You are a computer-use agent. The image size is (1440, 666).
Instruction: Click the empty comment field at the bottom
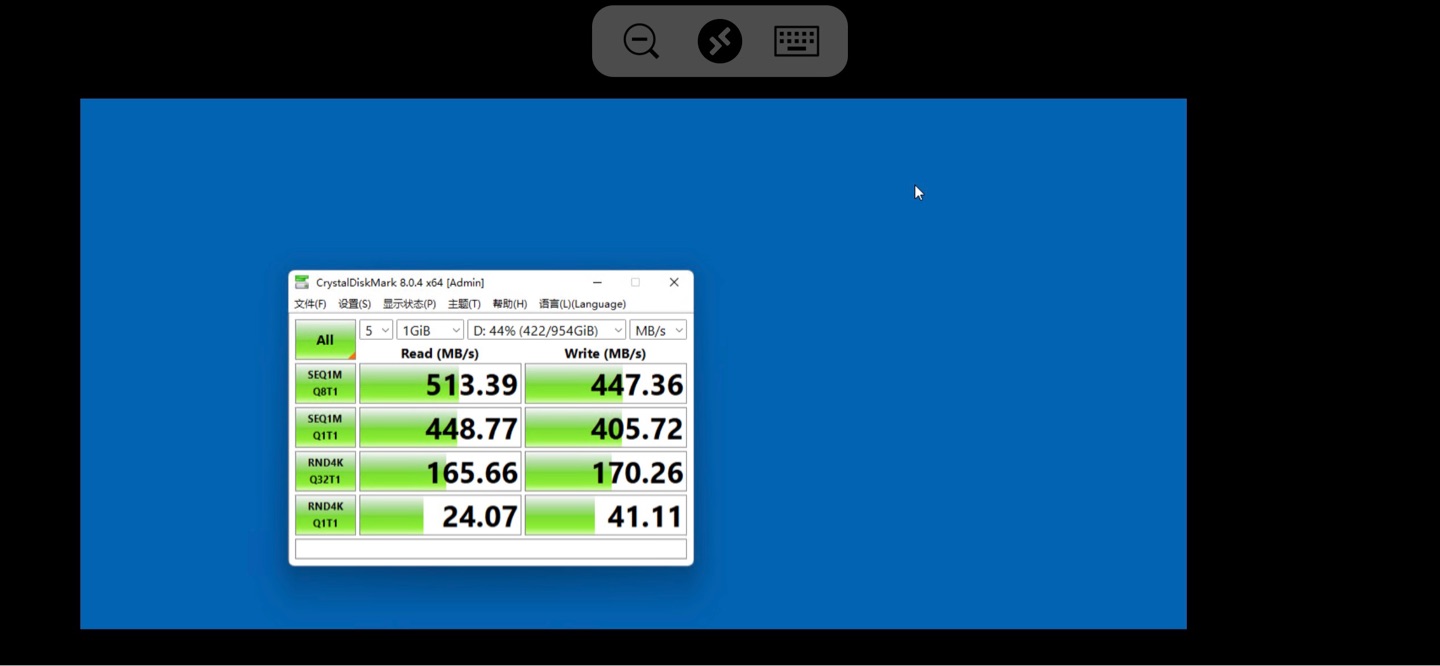point(491,549)
